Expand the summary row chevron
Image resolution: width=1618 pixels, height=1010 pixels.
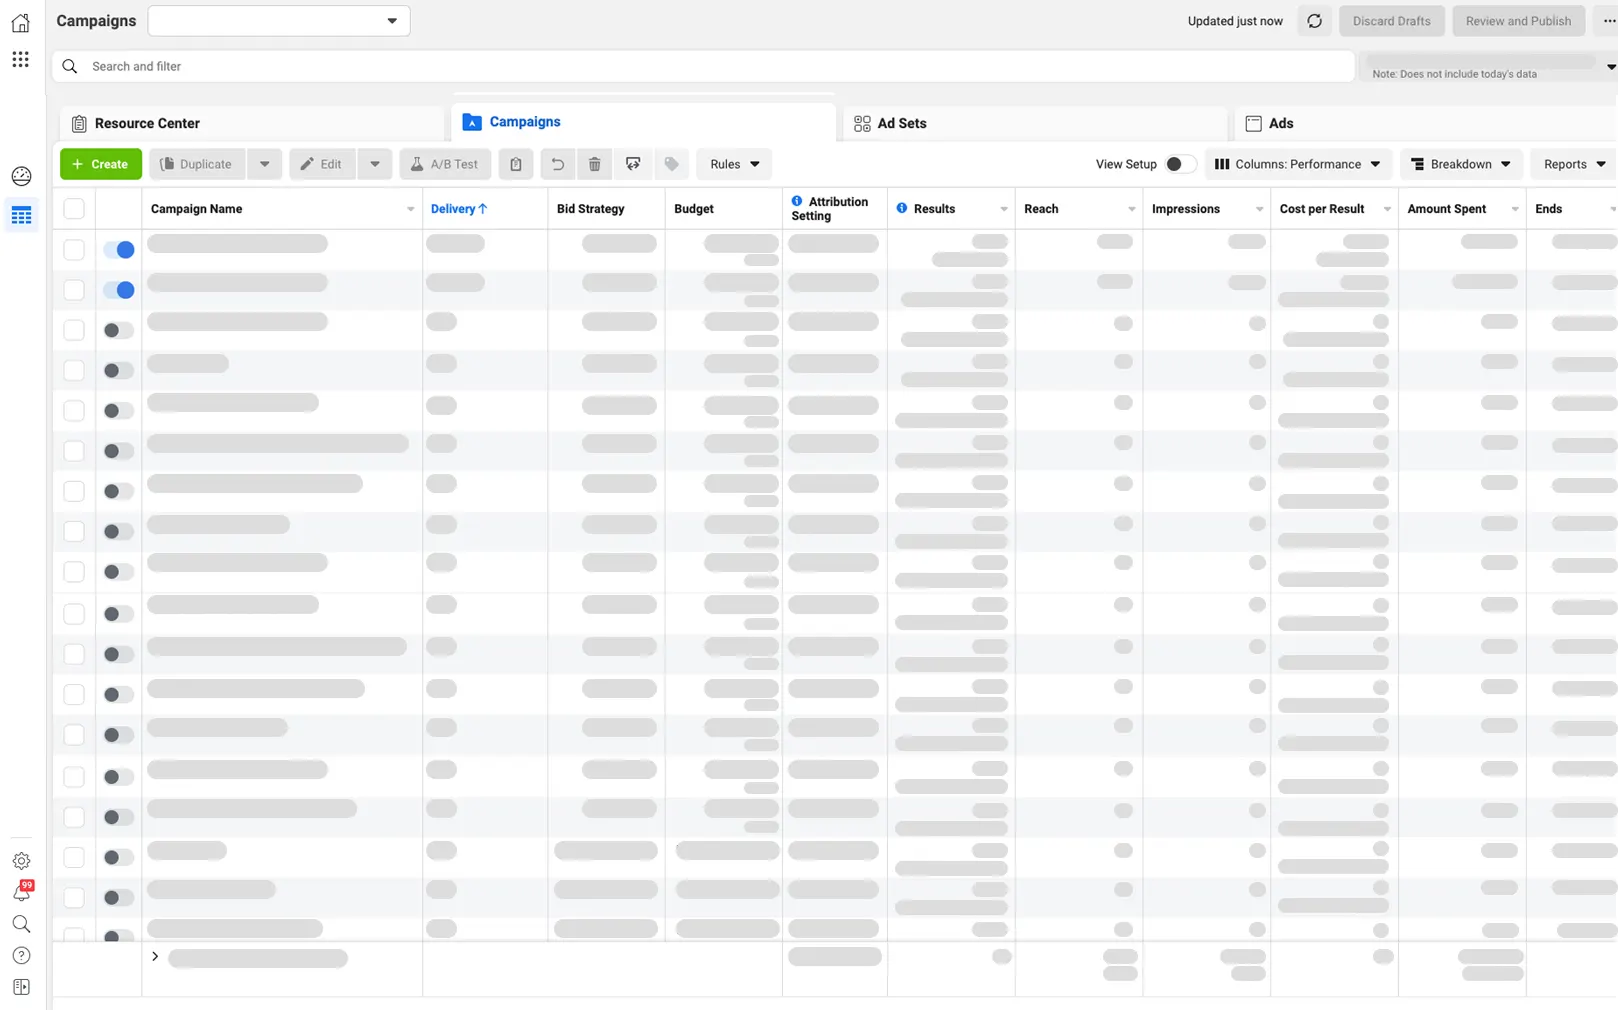click(155, 957)
